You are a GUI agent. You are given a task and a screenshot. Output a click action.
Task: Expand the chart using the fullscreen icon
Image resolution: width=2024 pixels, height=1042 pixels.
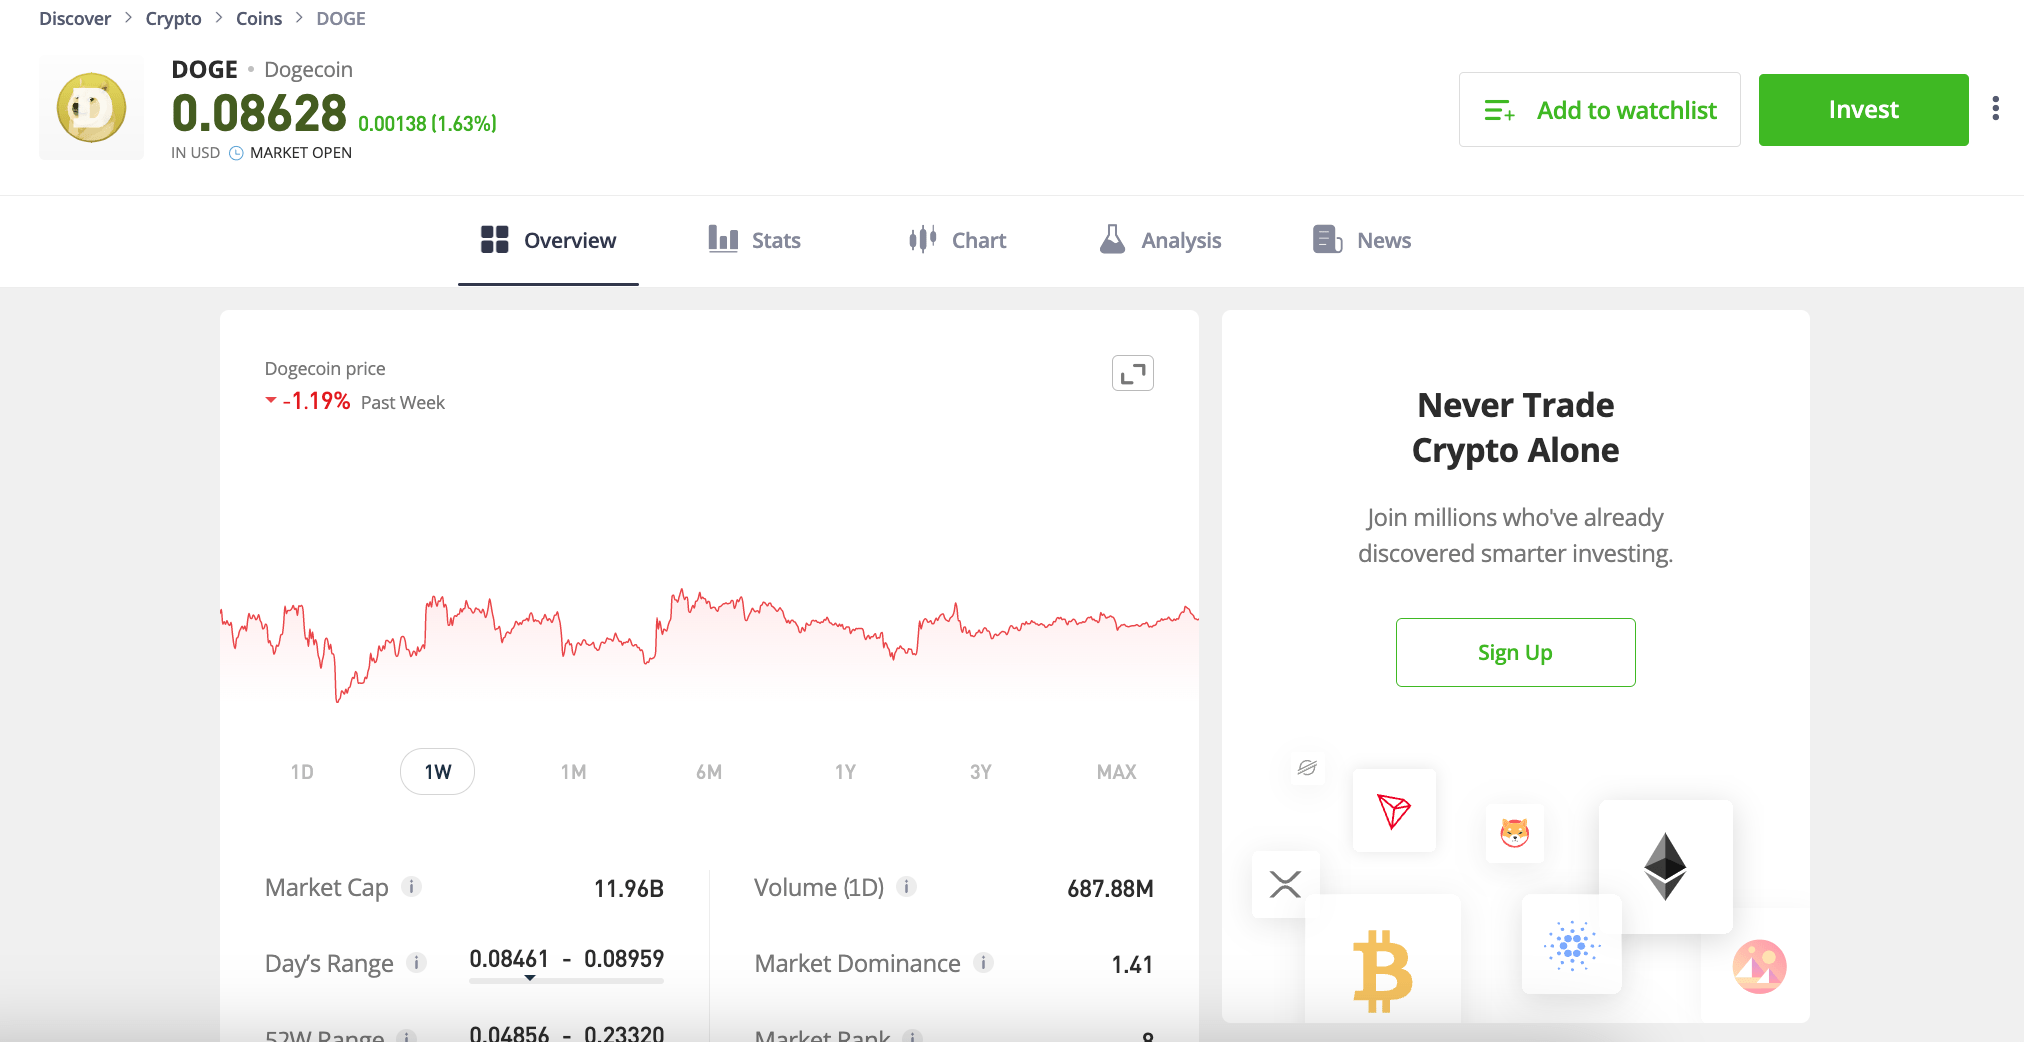point(1132,372)
